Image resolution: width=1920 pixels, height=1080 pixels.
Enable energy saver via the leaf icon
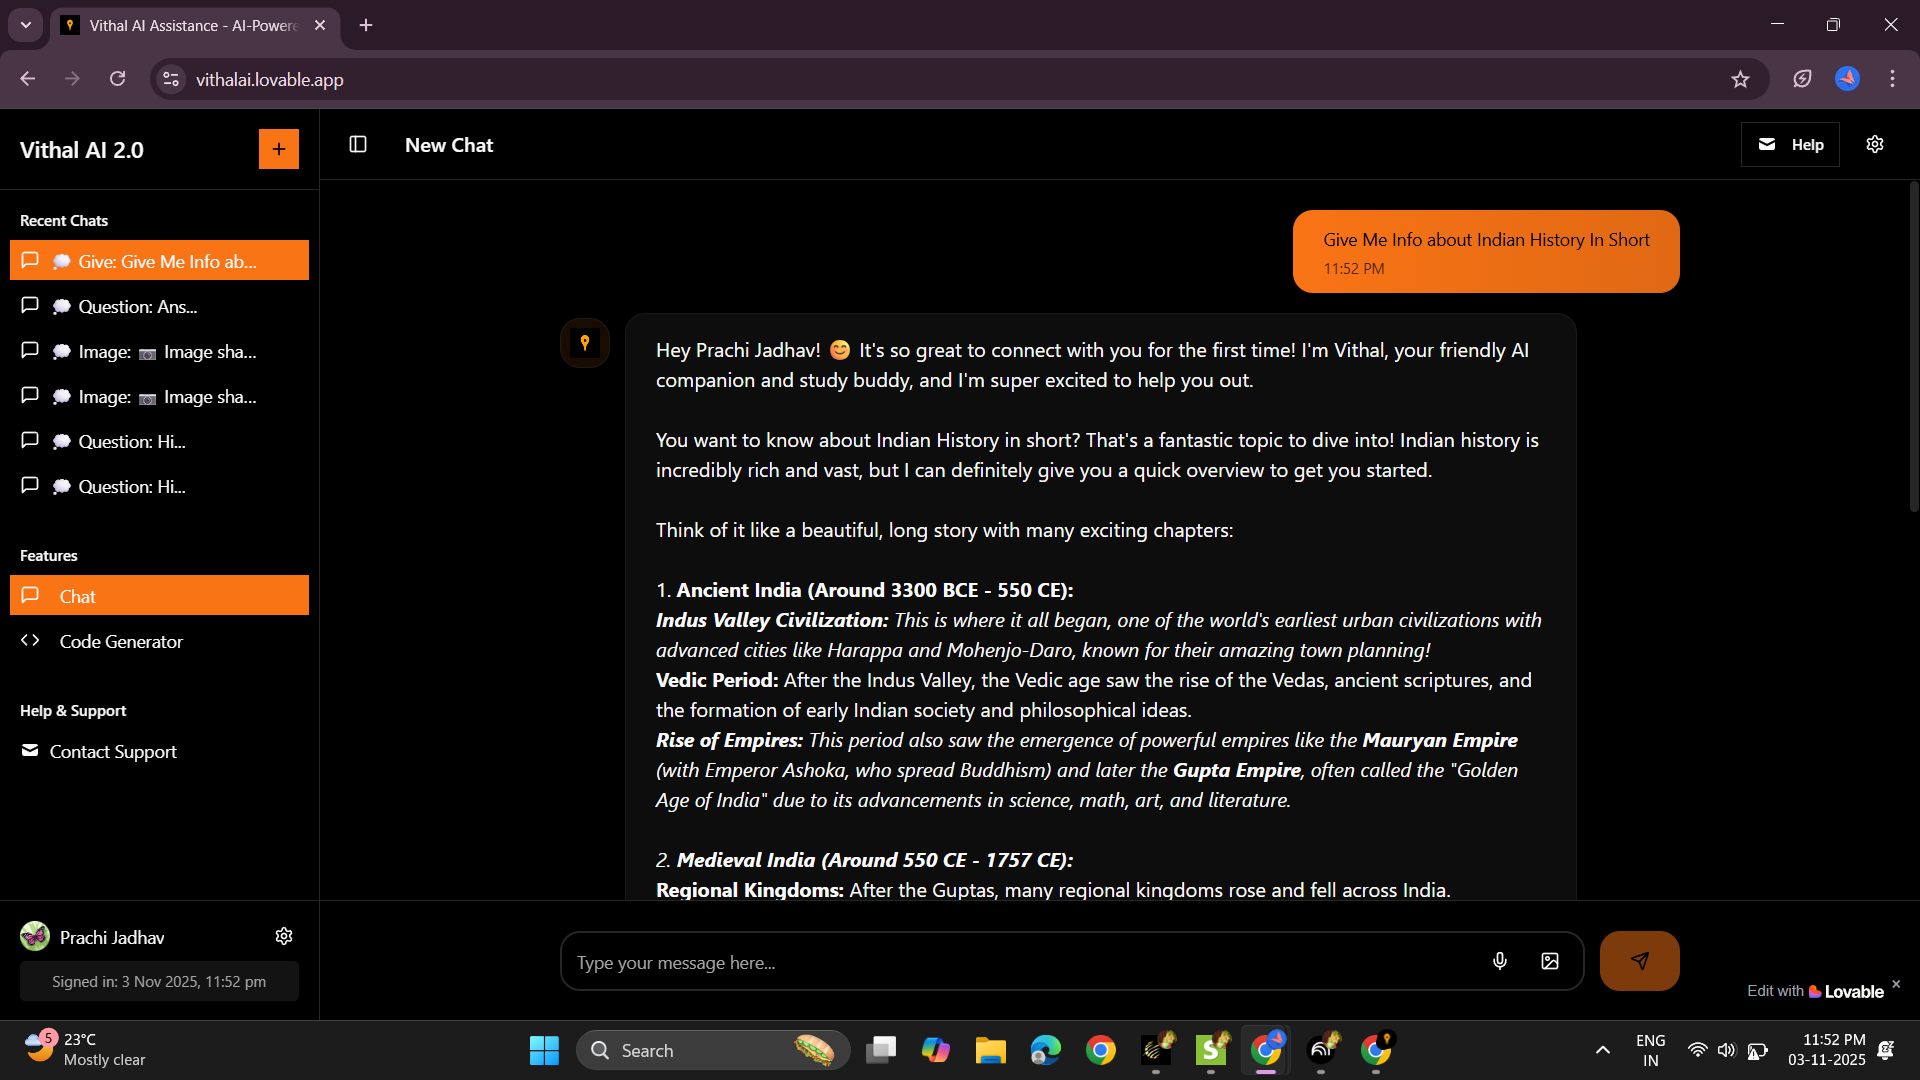pos(1802,79)
